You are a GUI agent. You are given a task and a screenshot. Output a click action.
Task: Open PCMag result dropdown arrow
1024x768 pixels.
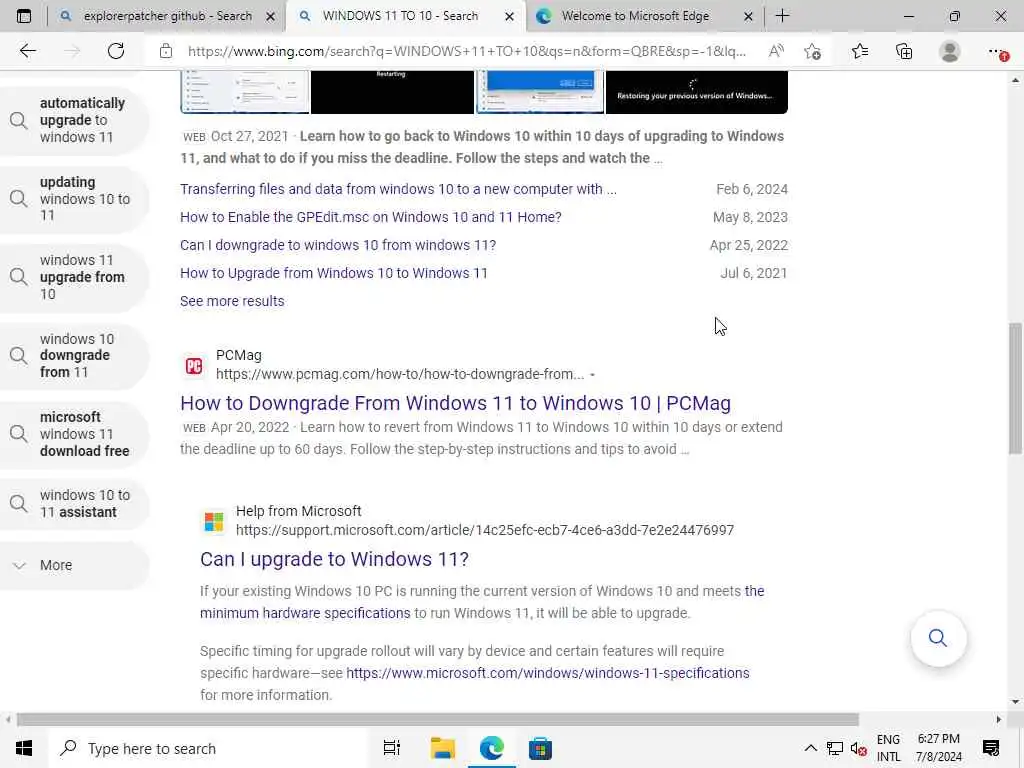click(592, 375)
